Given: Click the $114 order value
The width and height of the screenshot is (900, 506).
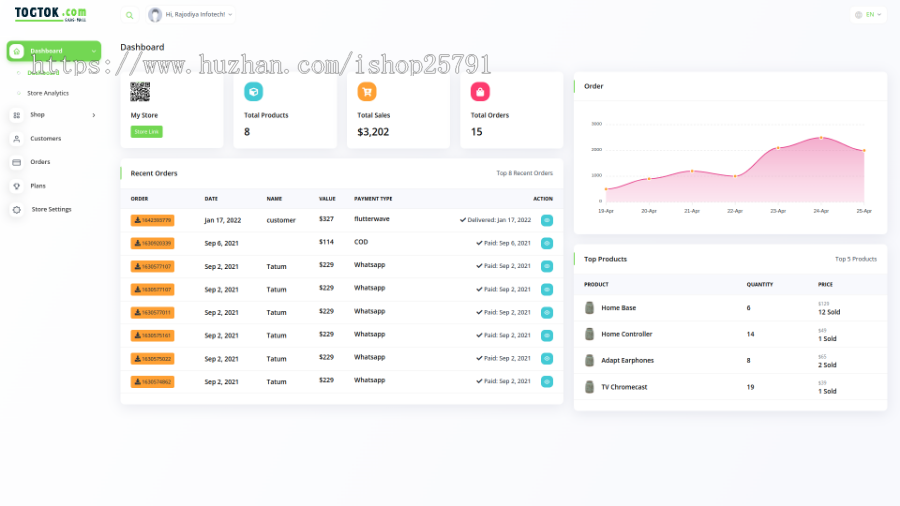Looking at the screenshot, I should pos(326,242).
